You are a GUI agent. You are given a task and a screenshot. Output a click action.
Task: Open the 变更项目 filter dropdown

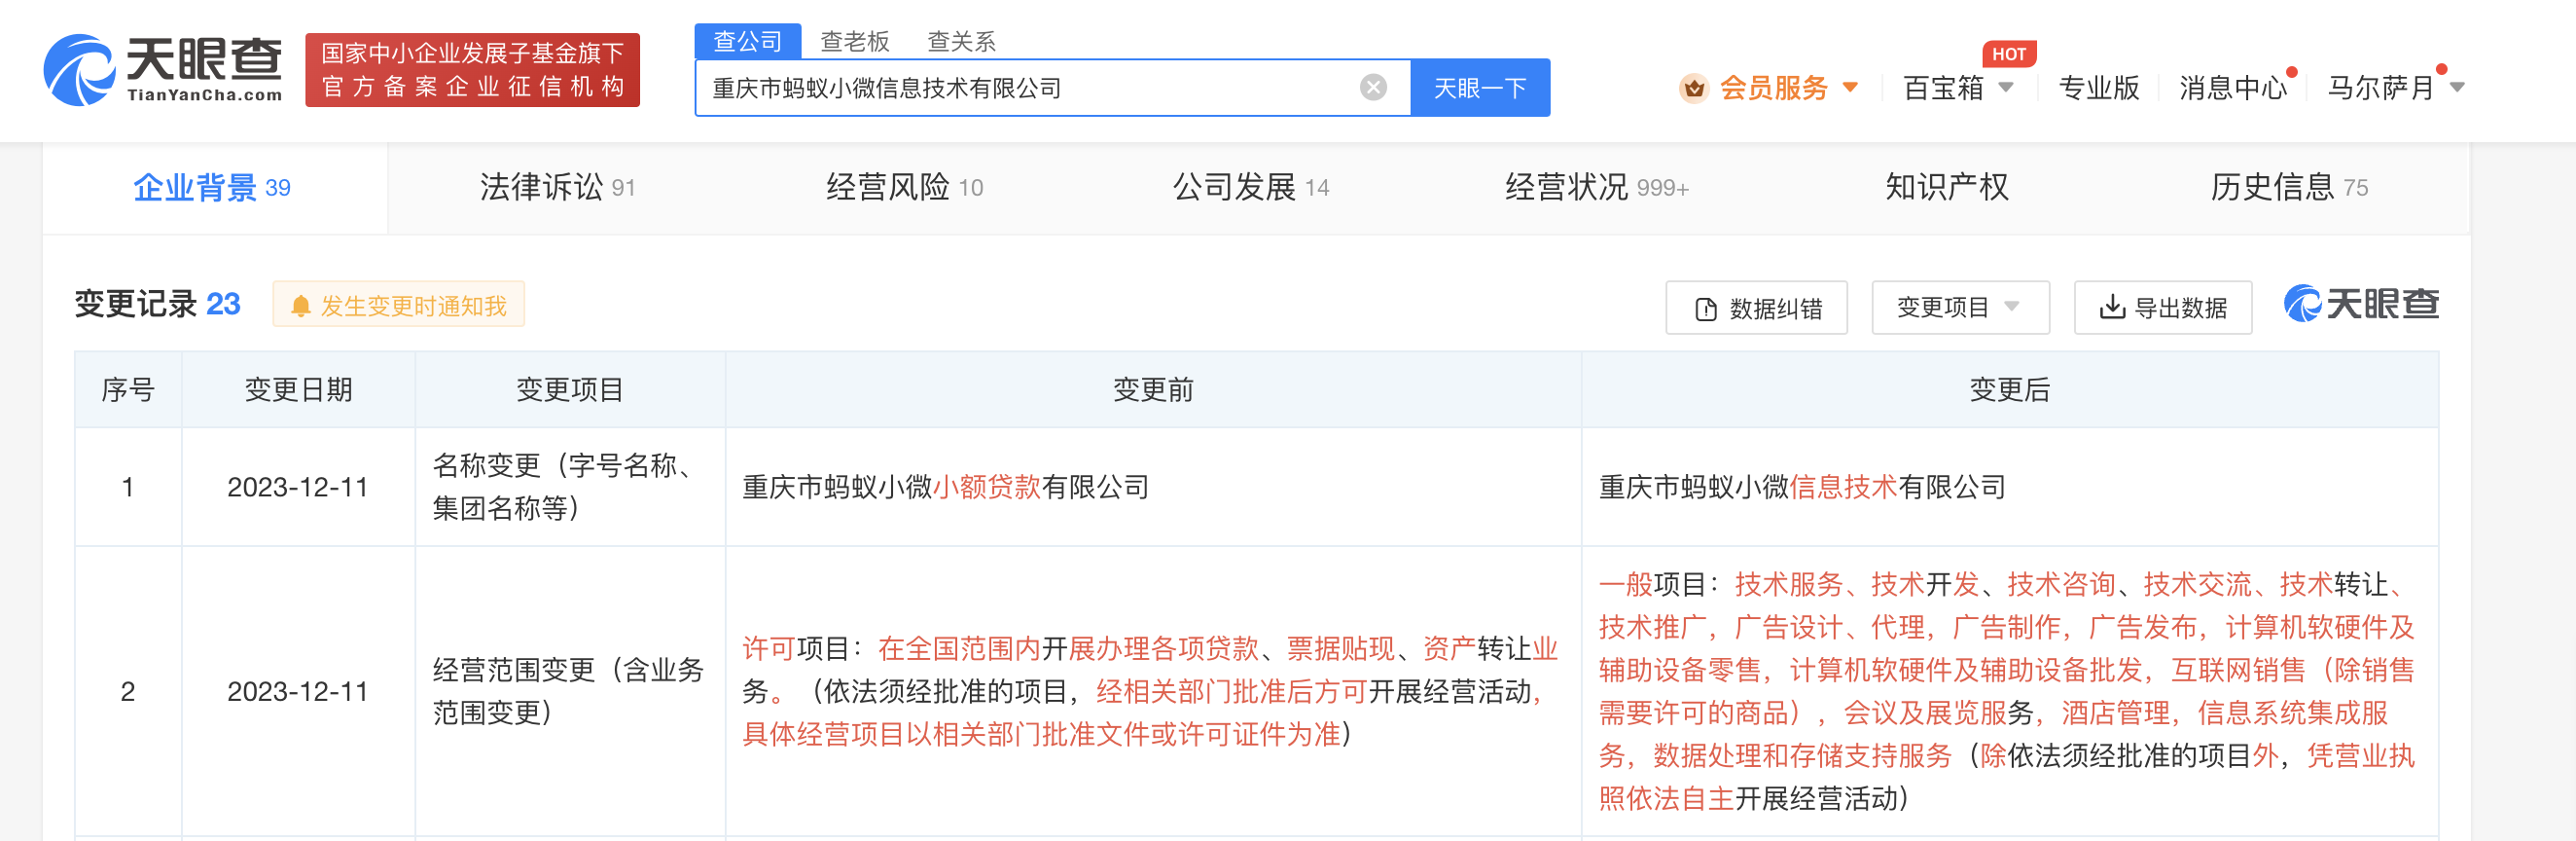(x=1960, y=307)
